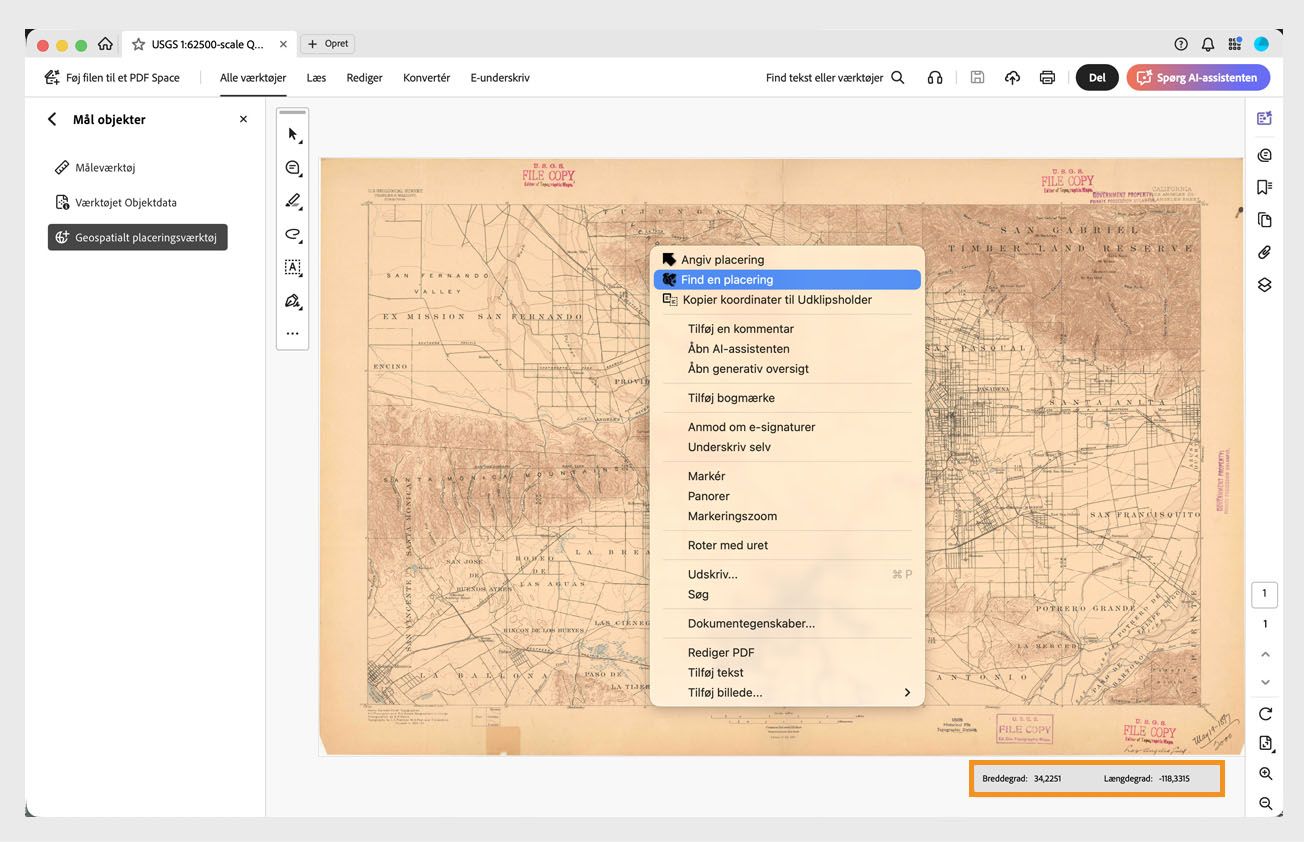The height and width of the screenshot is (842, 1304).
Task: Close the Mål objekter panel
Action: click(243, 119)
